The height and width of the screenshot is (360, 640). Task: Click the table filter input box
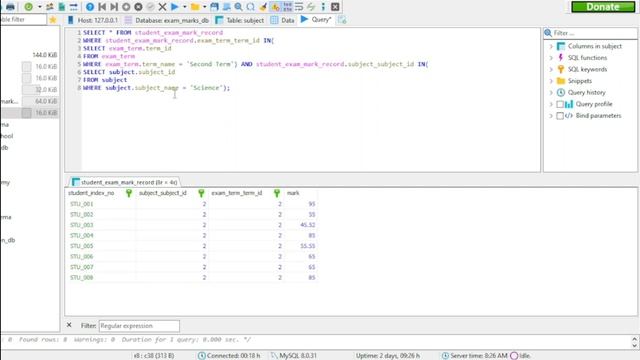pyautogui.click(x=23, y=20)
